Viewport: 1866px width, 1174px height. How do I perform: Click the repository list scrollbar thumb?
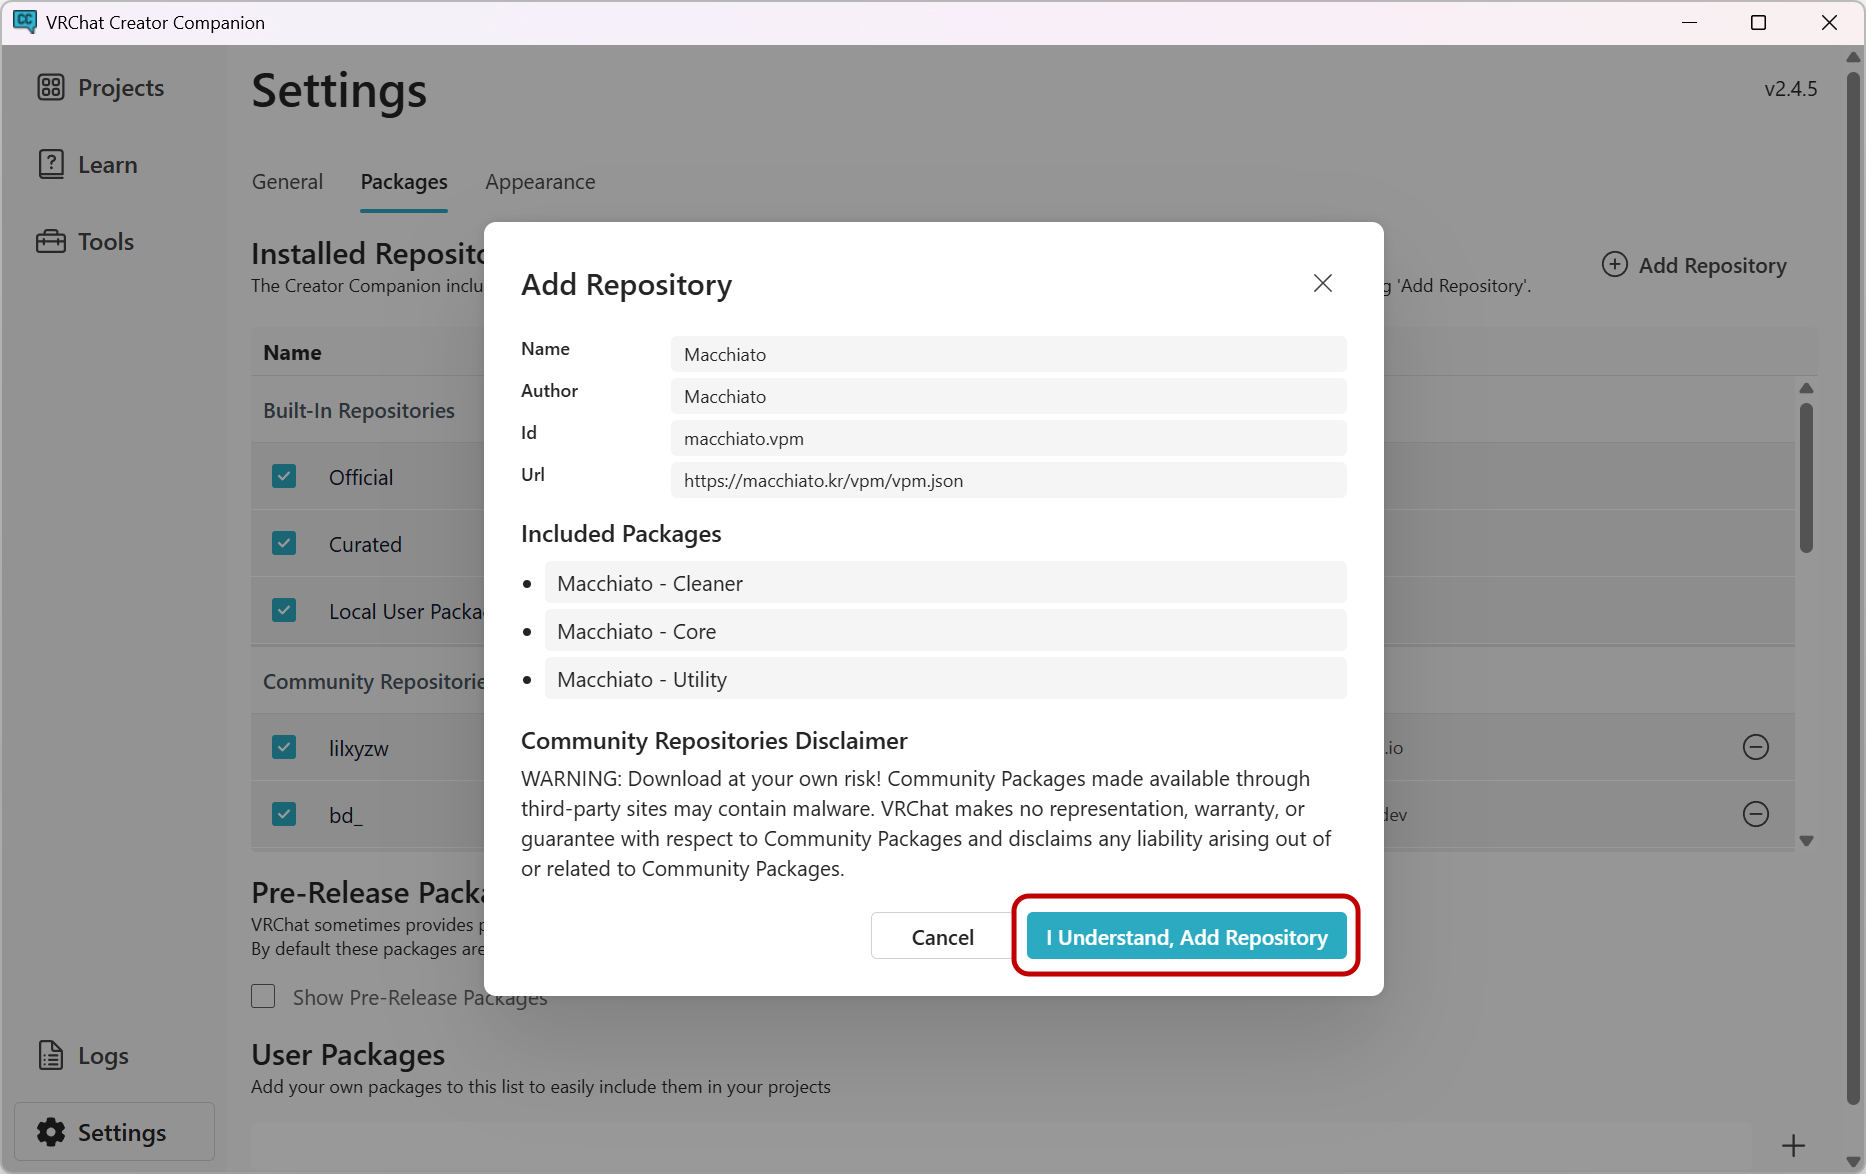pyautogui.click(x=1806, y=478)
